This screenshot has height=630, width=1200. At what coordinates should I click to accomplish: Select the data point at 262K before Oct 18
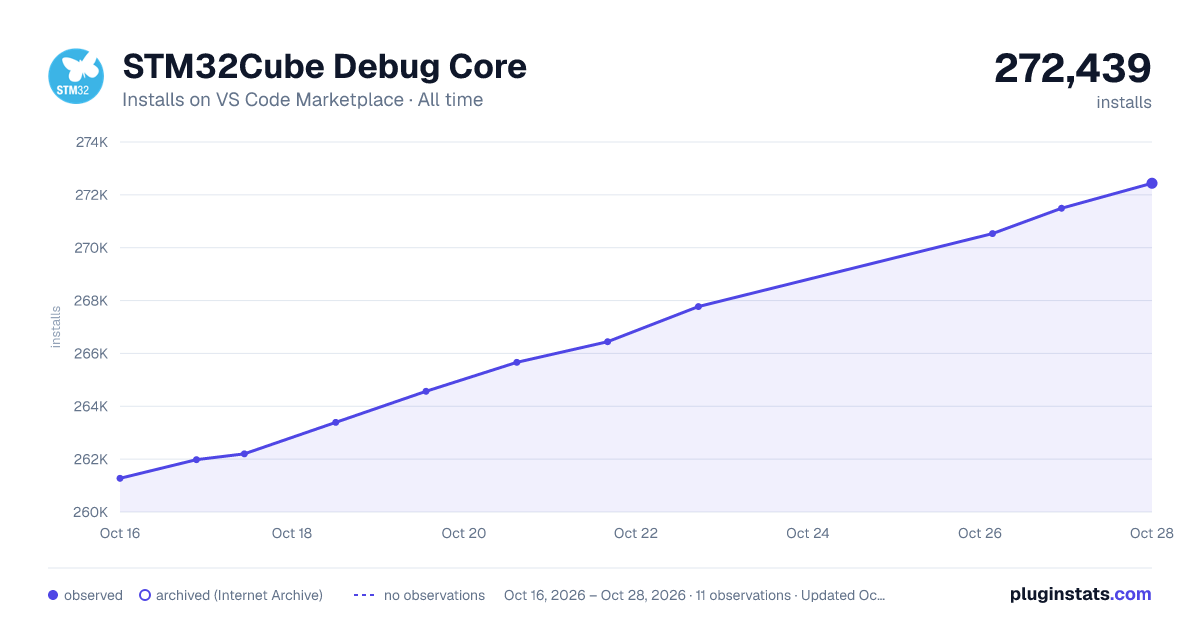(196, 459)
